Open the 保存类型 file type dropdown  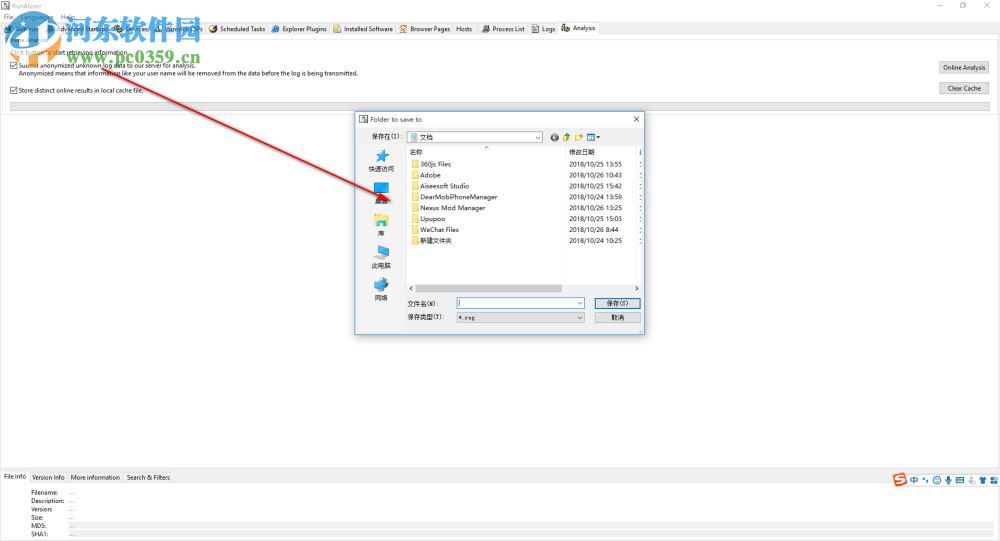click(520, 317)
